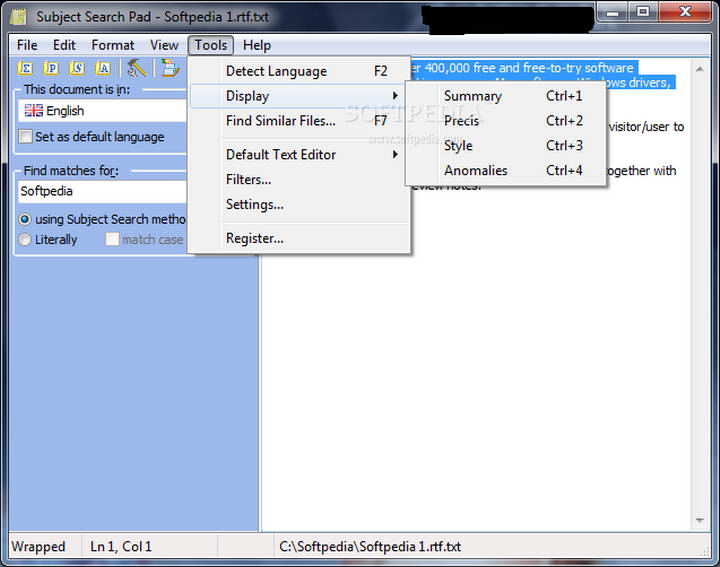The height and width of the screenshot is (567, 720).
Task: Click the Wrapped status bar entry
Action: pyautogui.click(x=38, y=546)
